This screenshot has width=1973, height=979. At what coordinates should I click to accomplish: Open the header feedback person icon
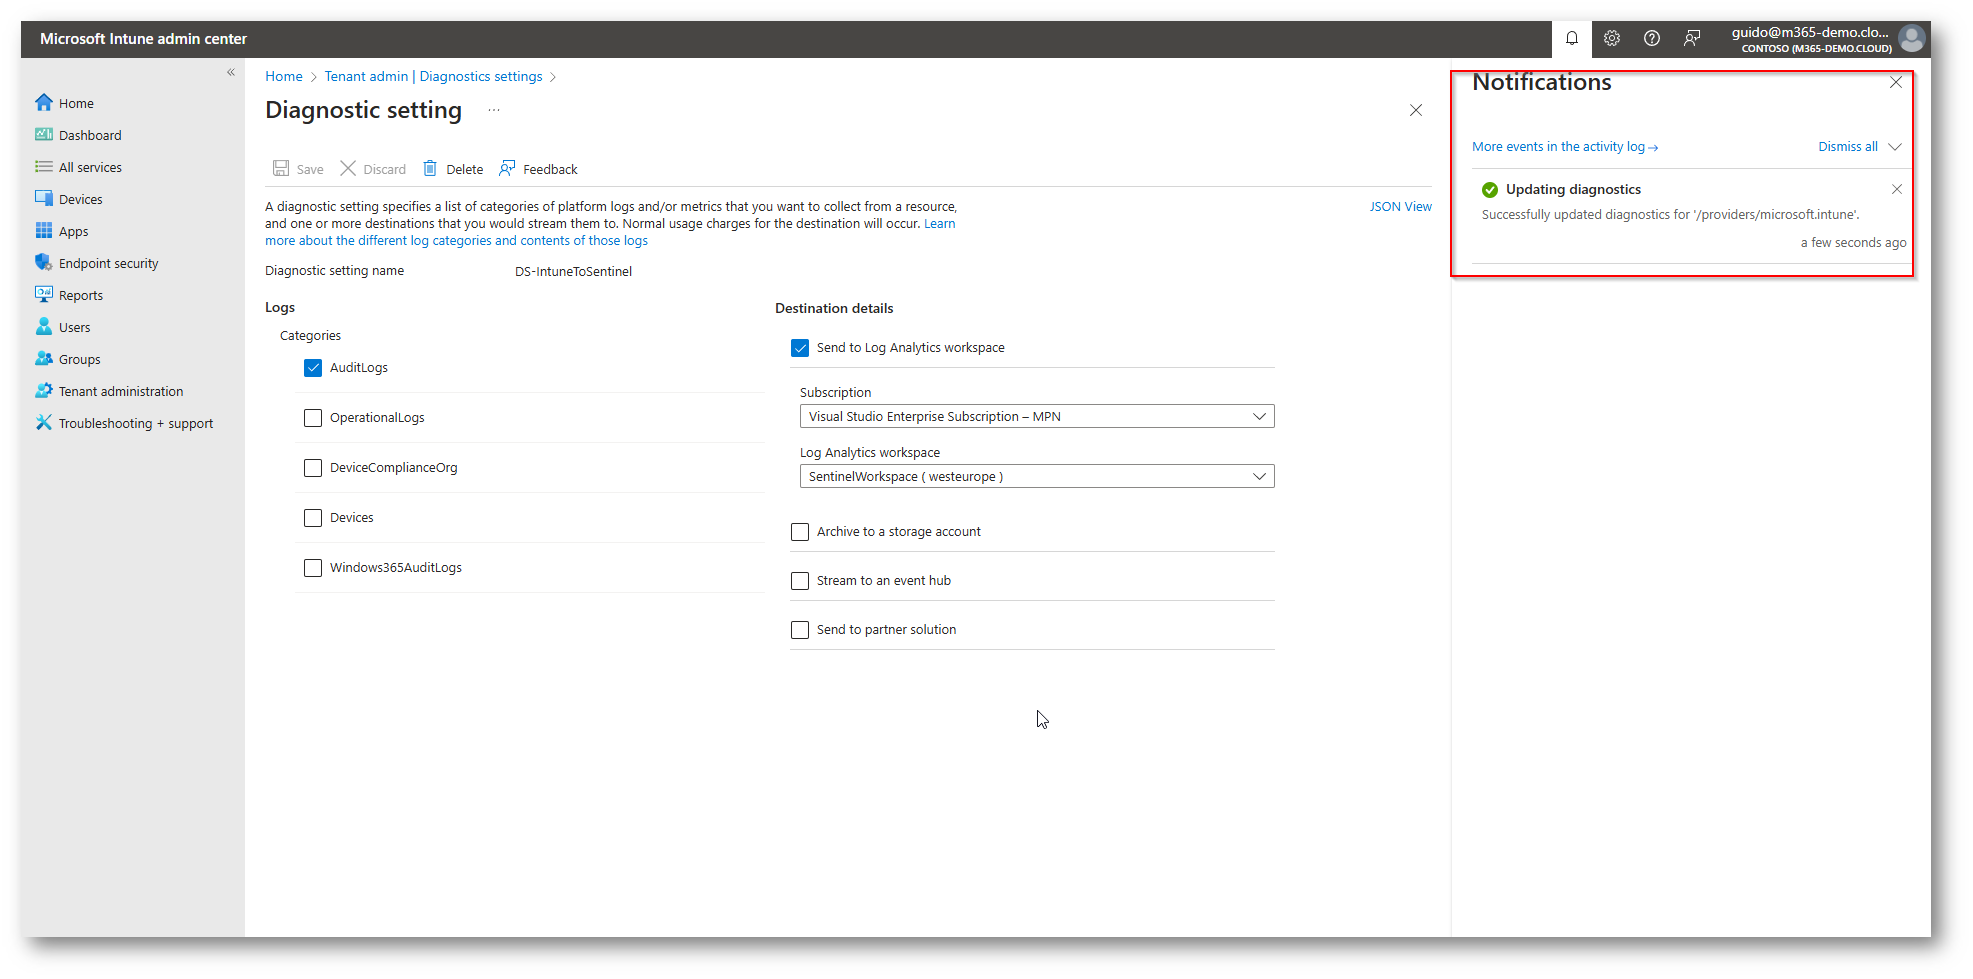pos(1692,38)
